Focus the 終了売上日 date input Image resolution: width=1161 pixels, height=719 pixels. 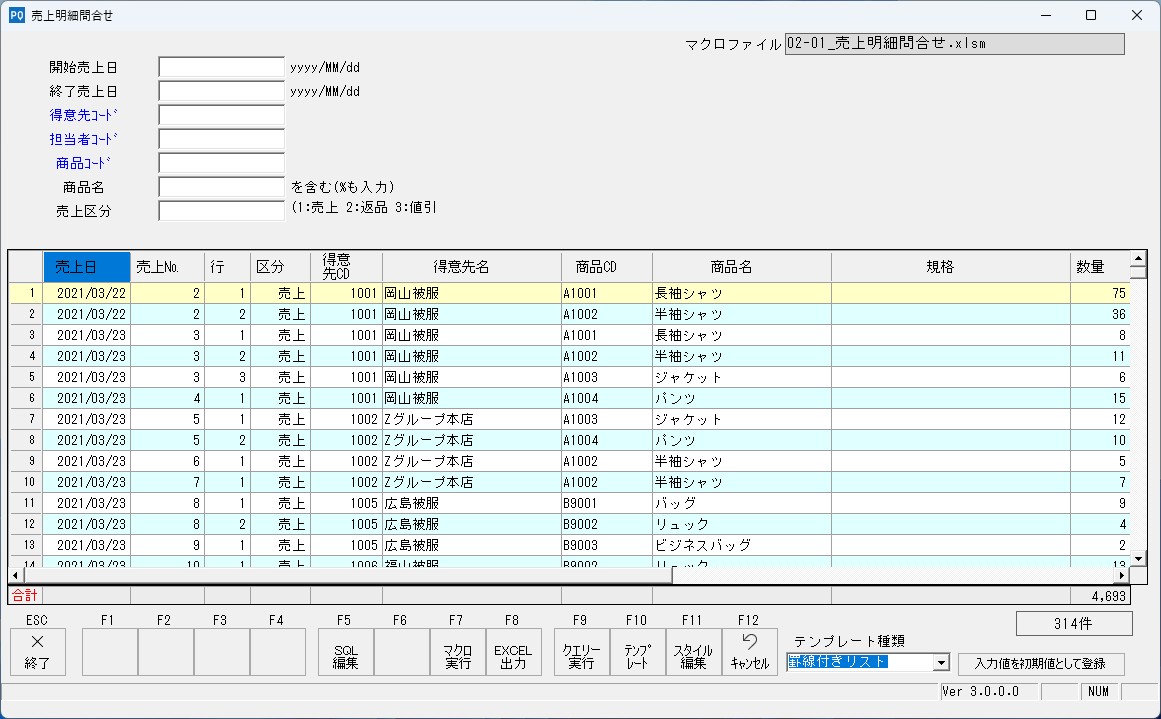[x=221, y=91]
